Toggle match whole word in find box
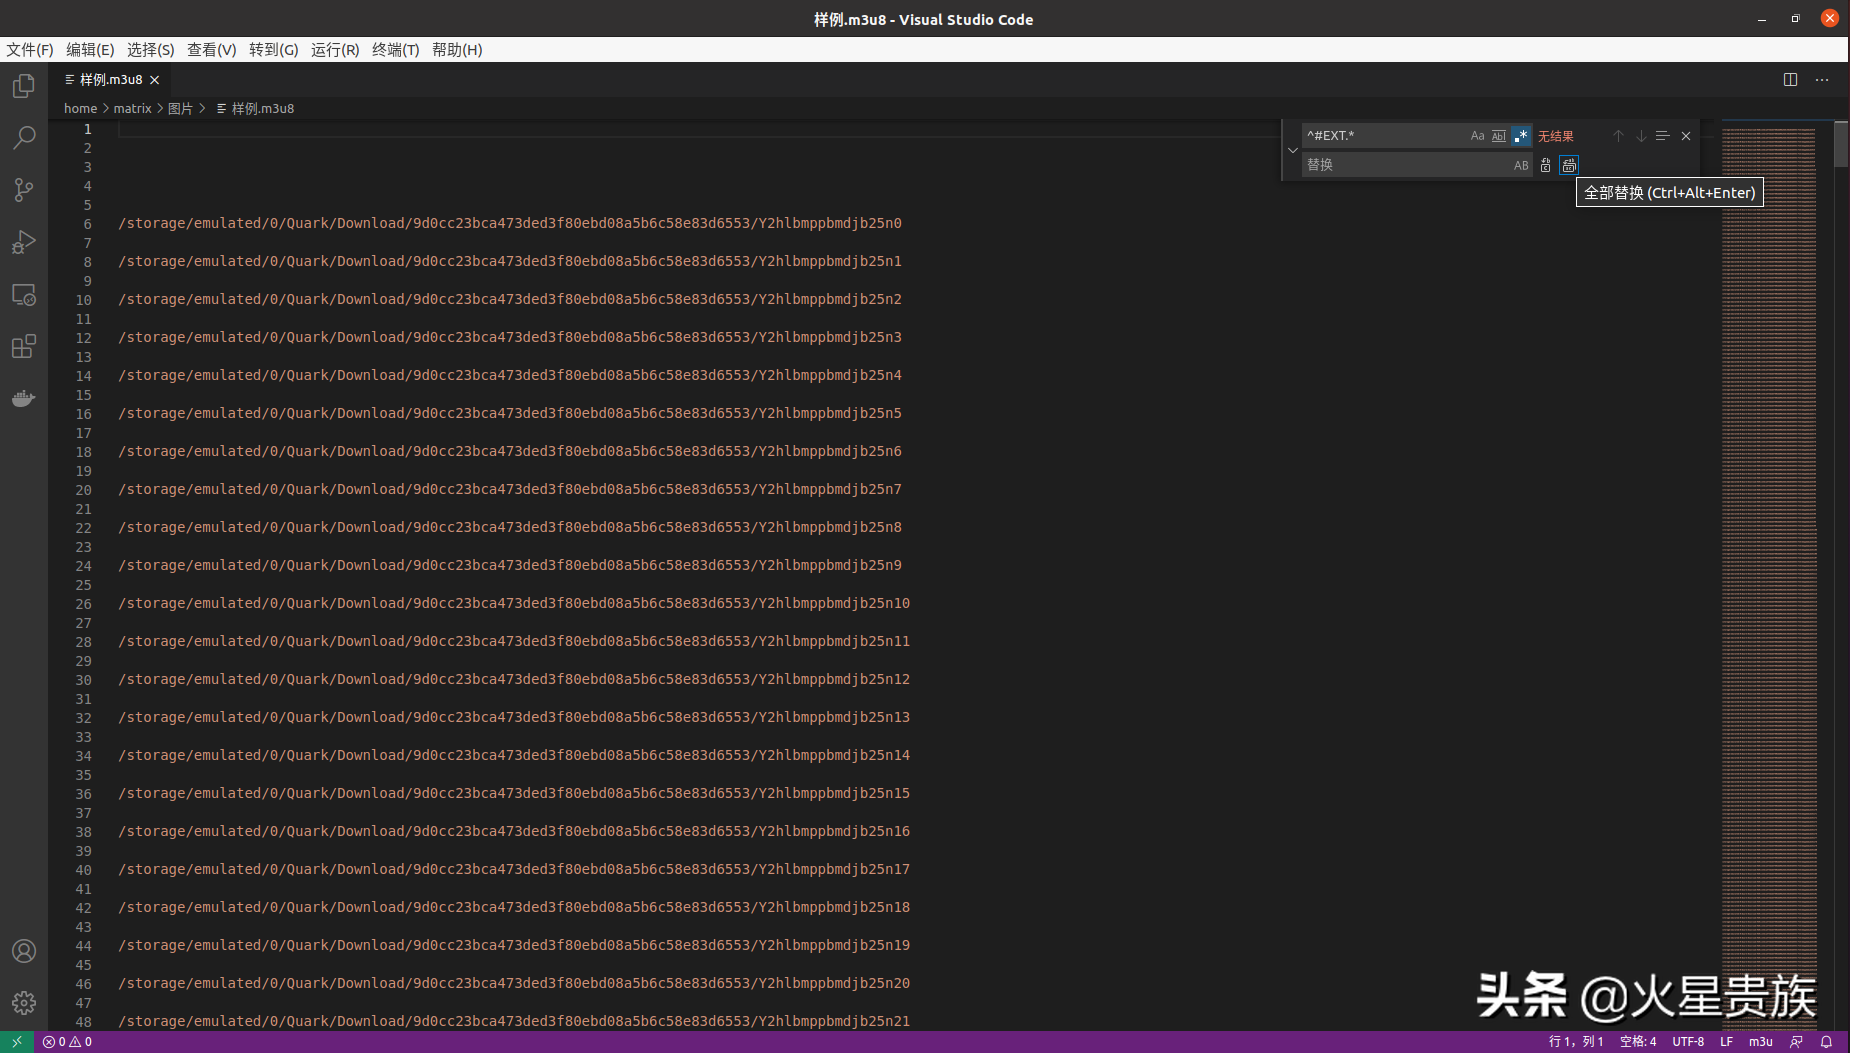Image resolution: width=1850 pixels, height=1053 pixels. coord(1499,136)
